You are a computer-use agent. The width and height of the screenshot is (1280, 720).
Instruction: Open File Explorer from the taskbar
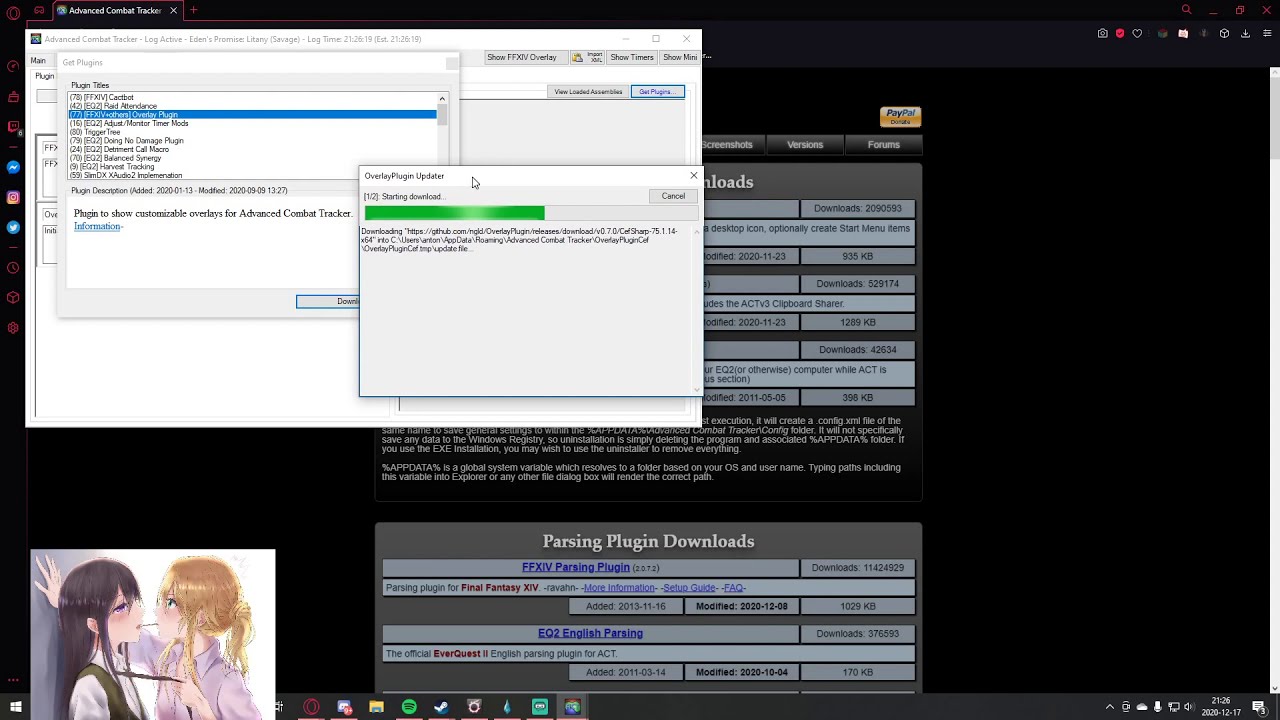point(376,707)
